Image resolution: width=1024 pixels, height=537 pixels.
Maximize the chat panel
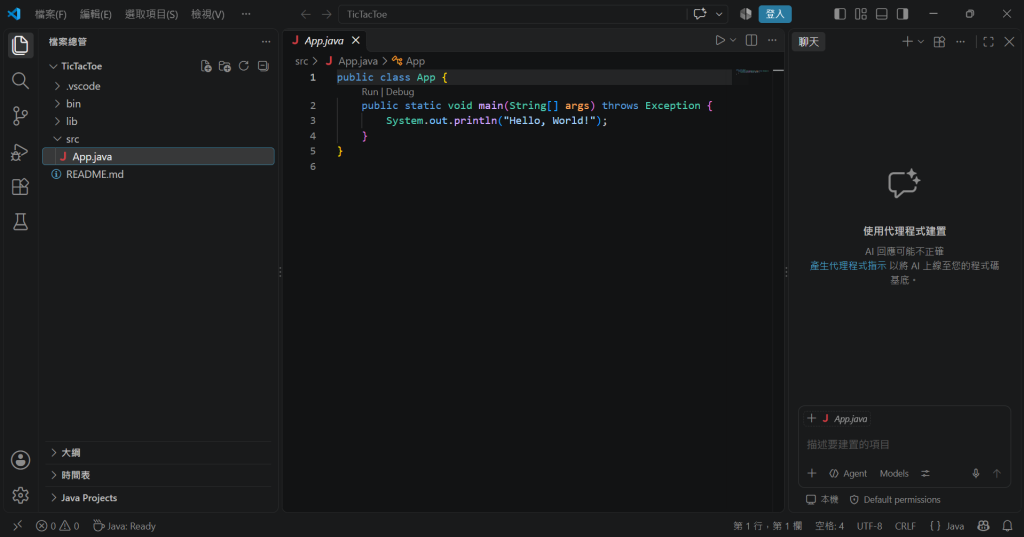tap(988, 42)
